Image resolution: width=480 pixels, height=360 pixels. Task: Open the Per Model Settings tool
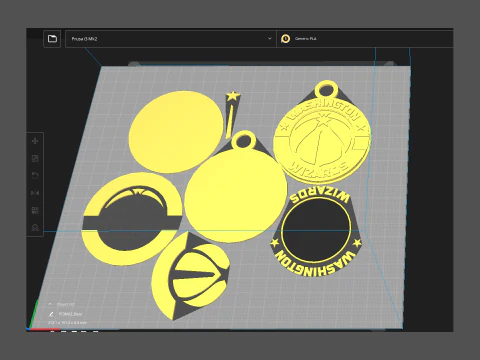(x=35, y=210)
